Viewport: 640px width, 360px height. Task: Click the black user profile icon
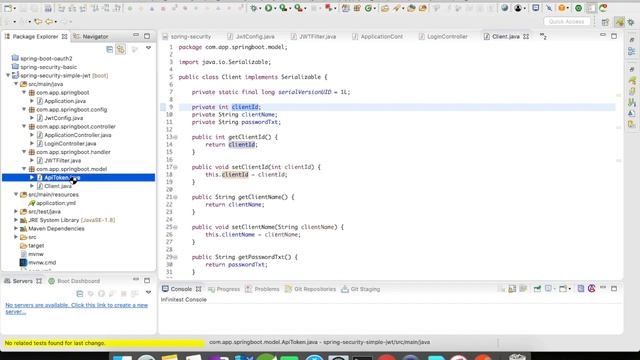[x=518, y=8]
